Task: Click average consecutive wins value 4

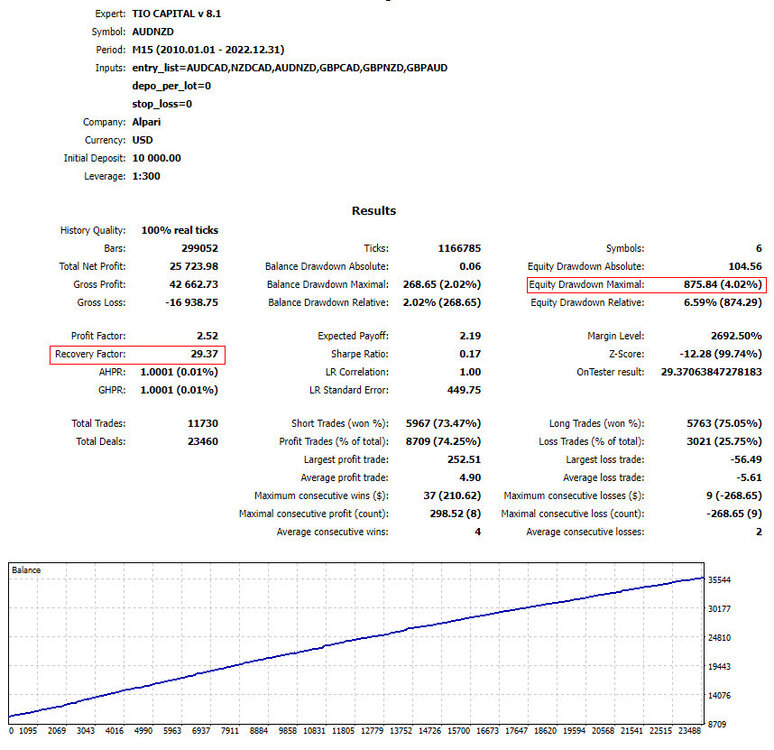Action: 477,532
